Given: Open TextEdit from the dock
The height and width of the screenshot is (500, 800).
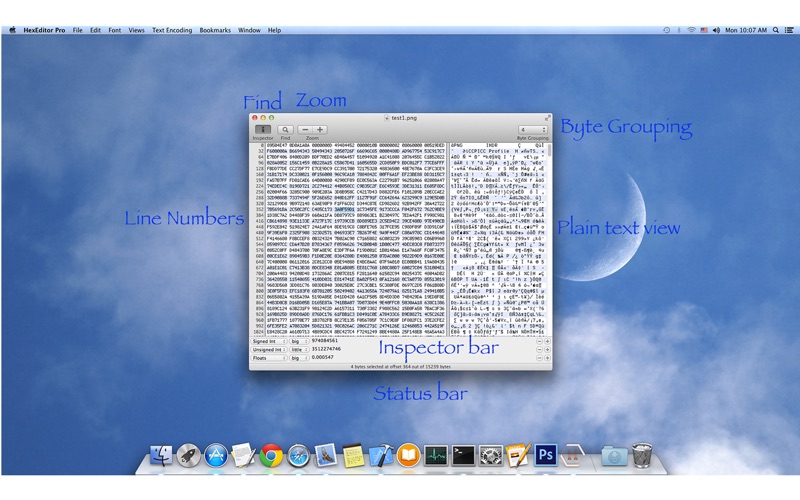Looking at the screenshot, I should coord(243,455).
